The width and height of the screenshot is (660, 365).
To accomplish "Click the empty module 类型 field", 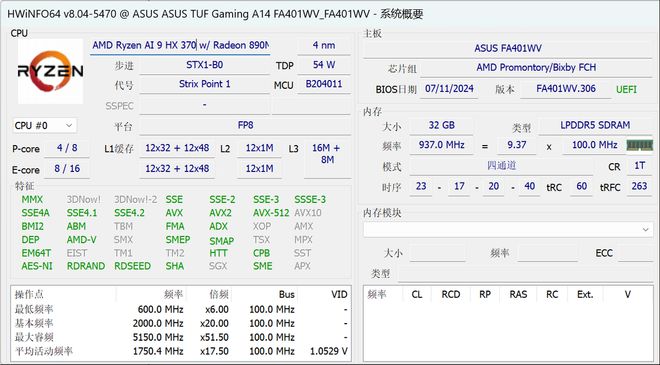I will pyautogui.click(x=525, y=274).
